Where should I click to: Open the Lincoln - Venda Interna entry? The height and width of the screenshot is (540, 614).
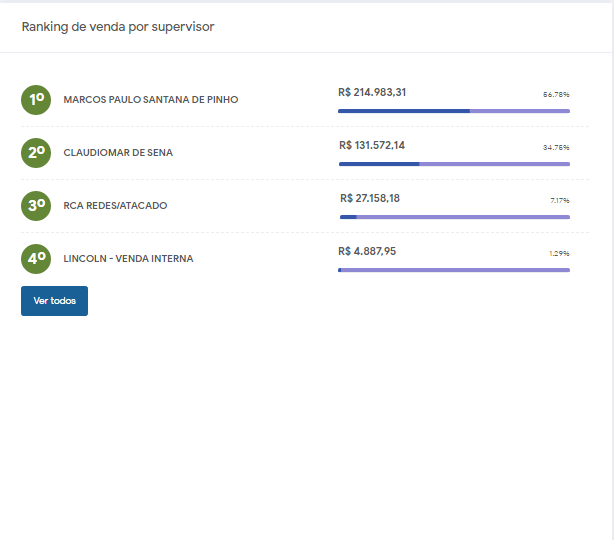click(x=128, y=259)
